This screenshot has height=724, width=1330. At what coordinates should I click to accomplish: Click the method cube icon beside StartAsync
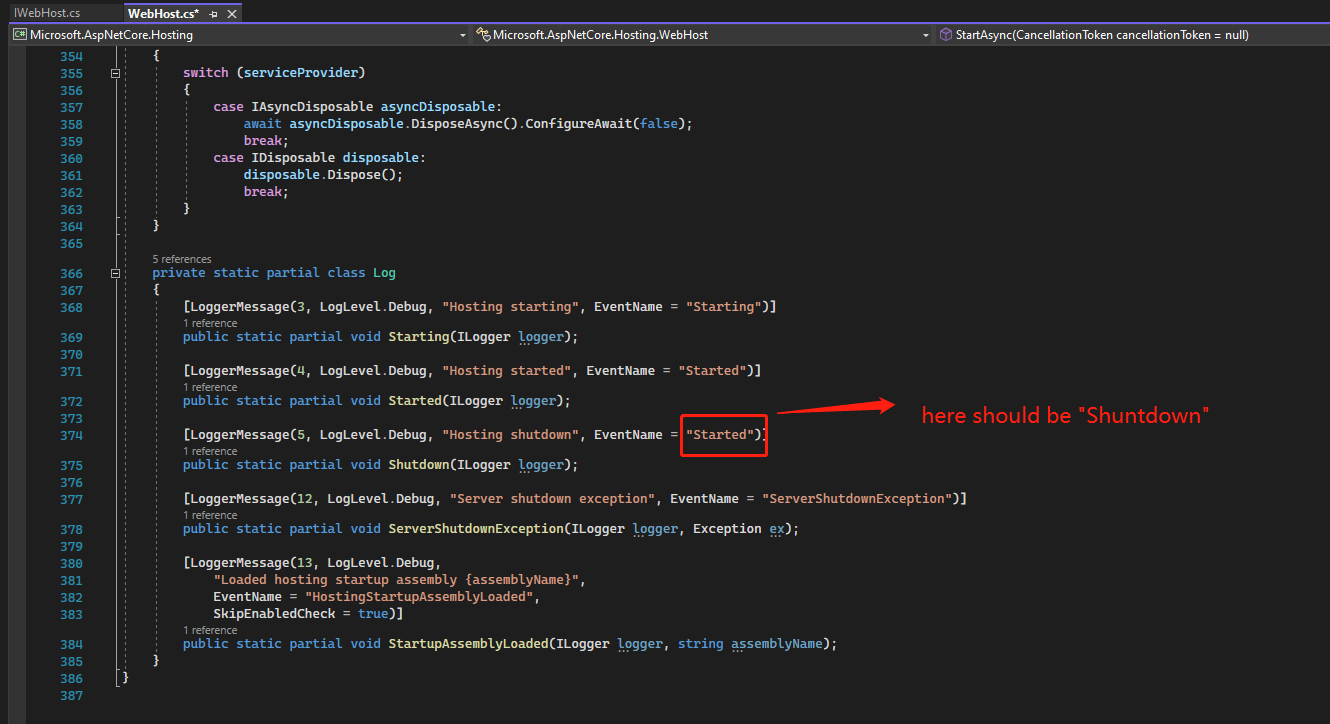click(945, 35)
